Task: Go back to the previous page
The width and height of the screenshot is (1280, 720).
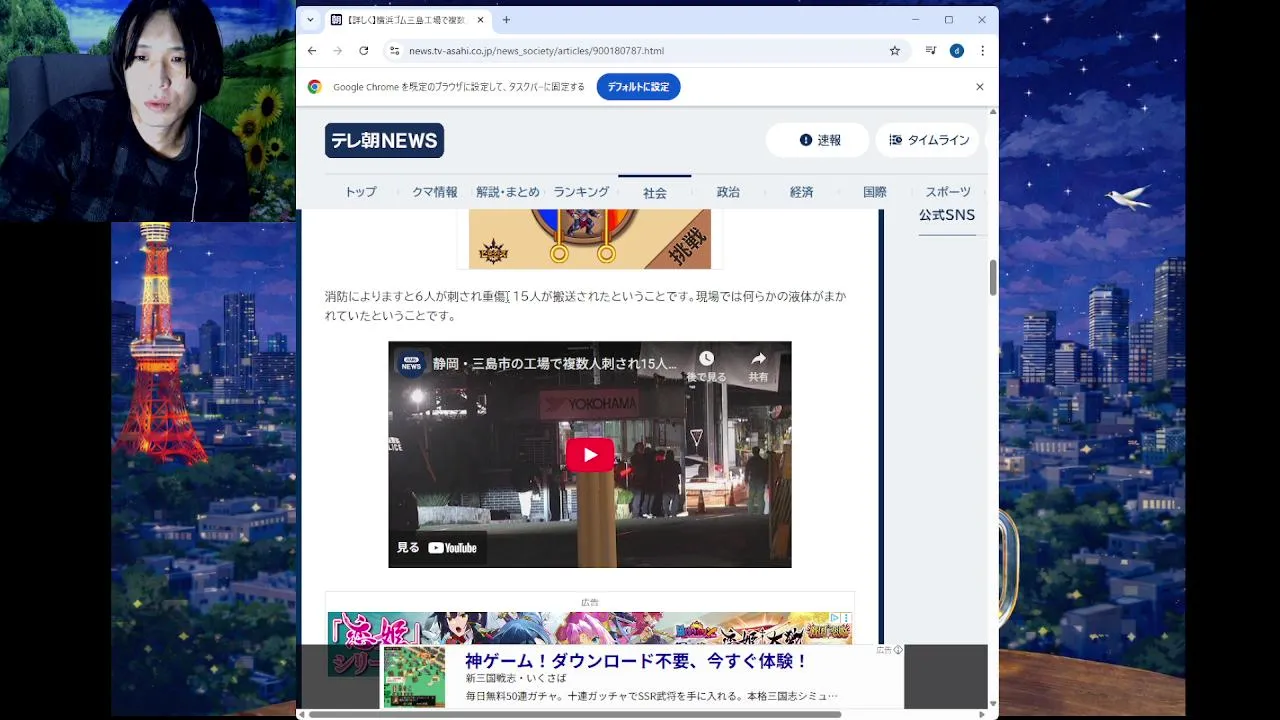Action: click(312, 50)
